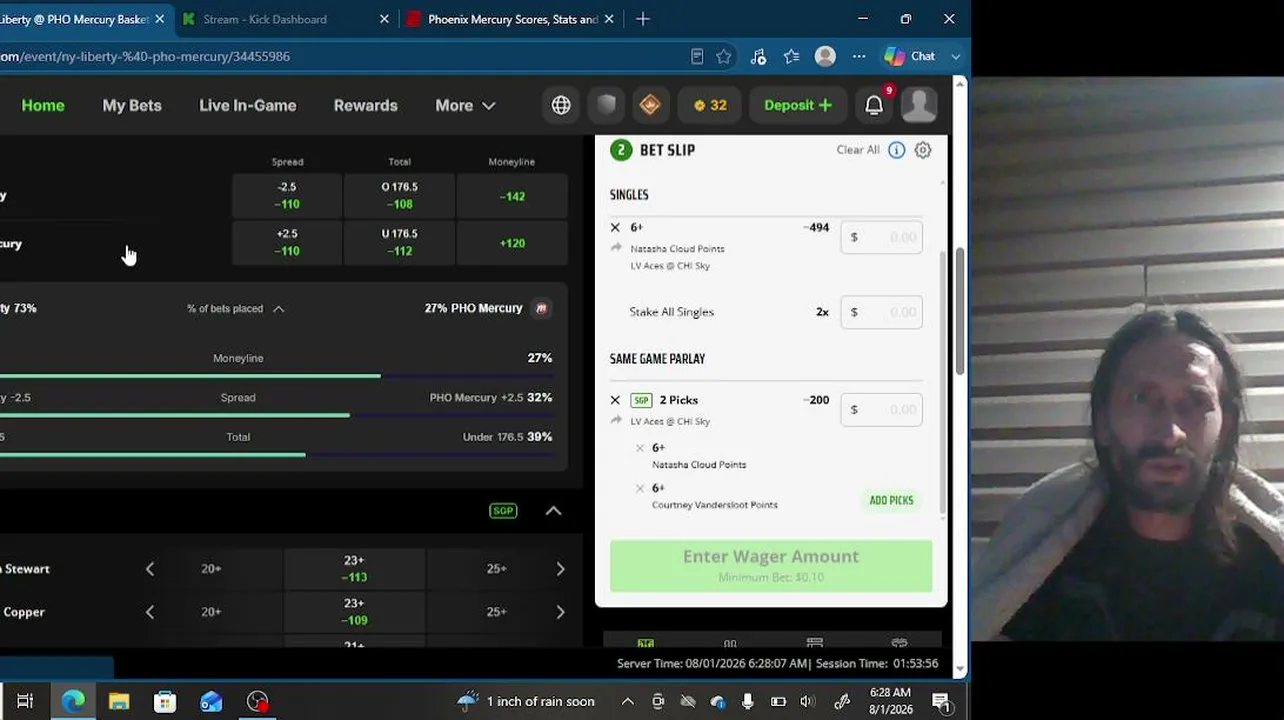Open My Bets
The image size is (1284, 720).
[132, 105]
